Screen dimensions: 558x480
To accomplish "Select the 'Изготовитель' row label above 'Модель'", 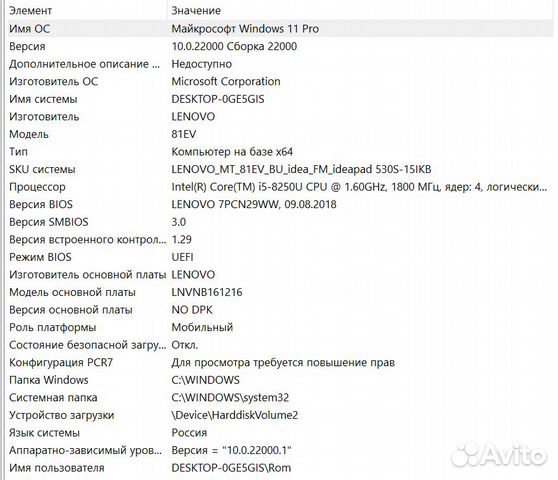I will (44, 117).
